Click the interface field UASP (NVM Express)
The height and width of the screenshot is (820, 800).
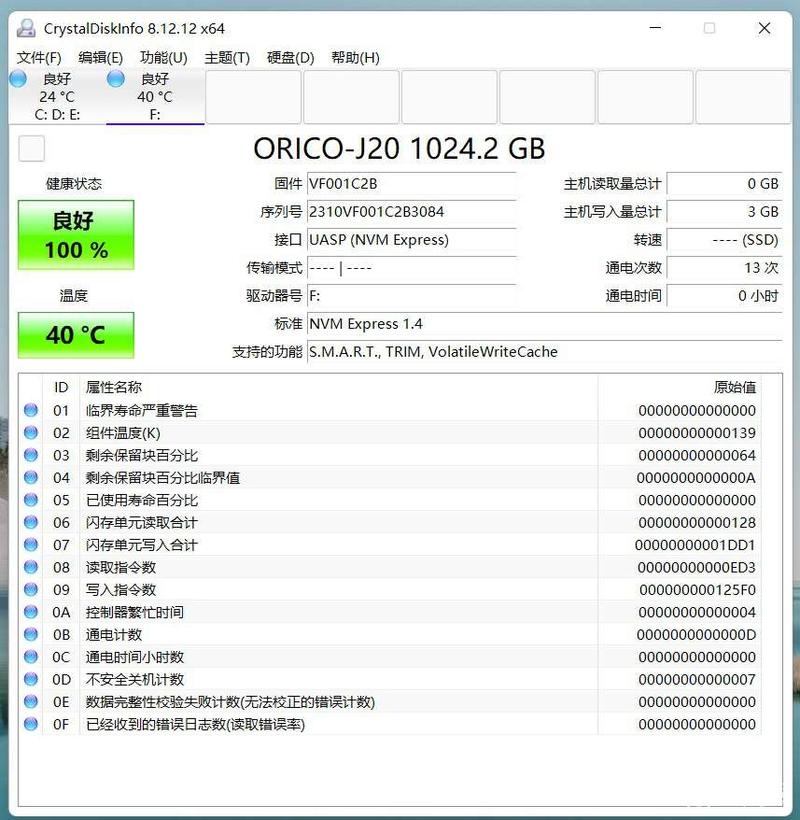click(x=412, y=240)
